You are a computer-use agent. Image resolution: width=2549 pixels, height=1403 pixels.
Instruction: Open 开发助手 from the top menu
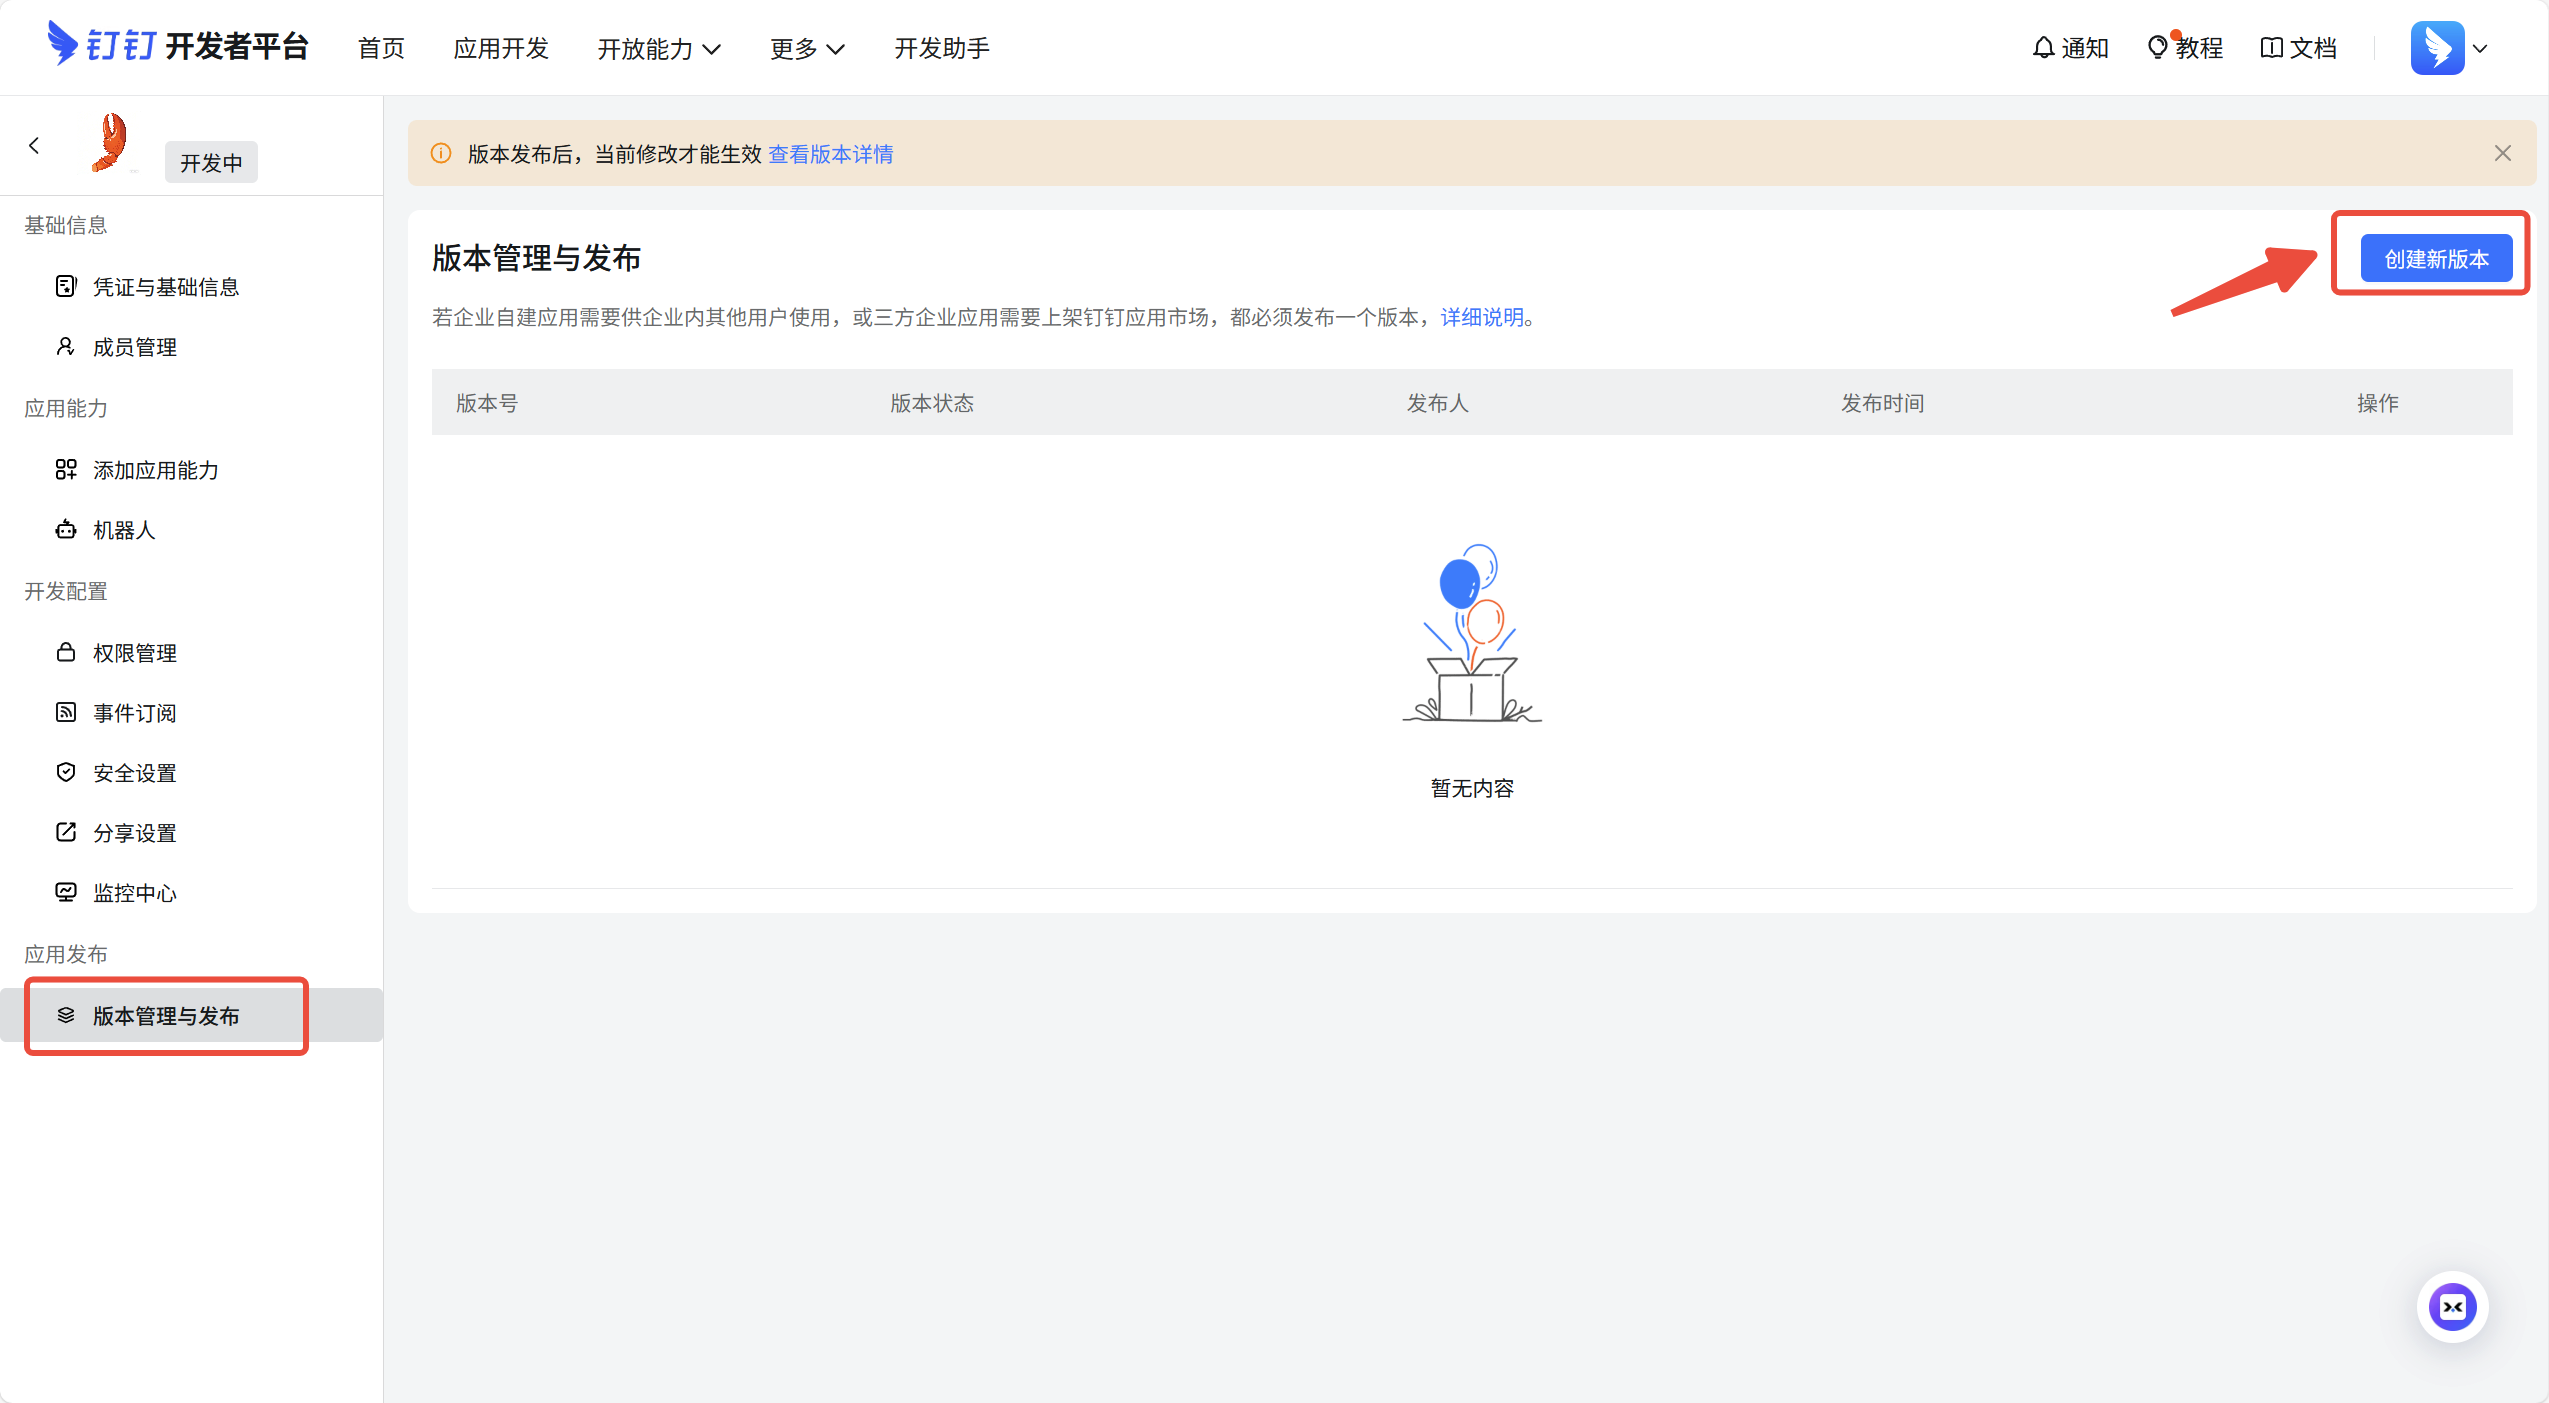click(x=941, y=48)
